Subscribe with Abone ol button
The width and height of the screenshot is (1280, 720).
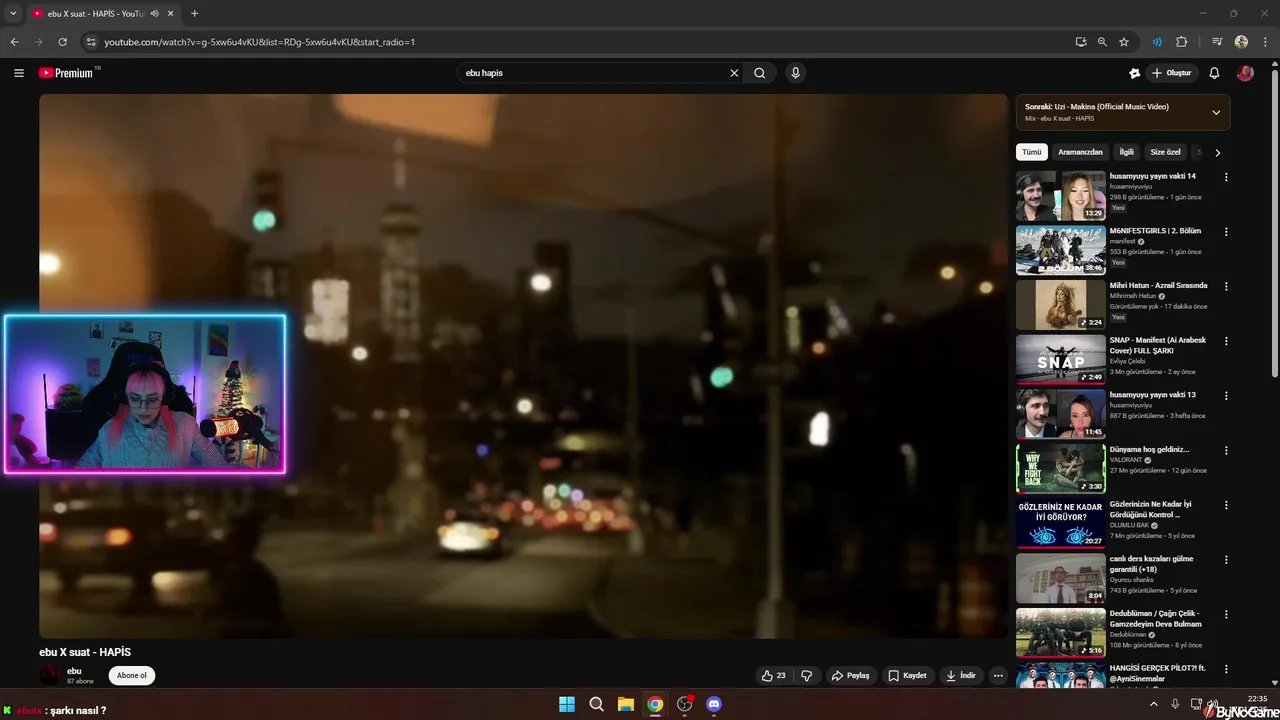point(132,675)
